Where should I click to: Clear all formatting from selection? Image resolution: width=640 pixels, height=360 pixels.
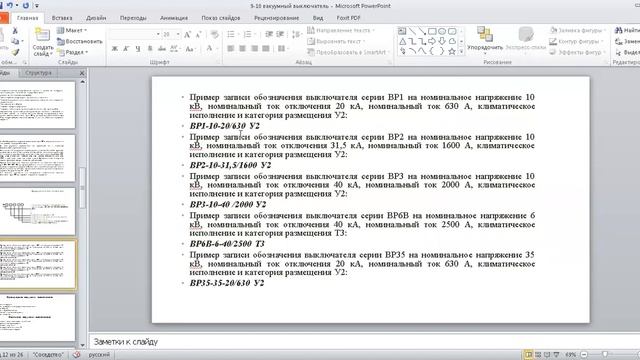(x=215, y=35)
